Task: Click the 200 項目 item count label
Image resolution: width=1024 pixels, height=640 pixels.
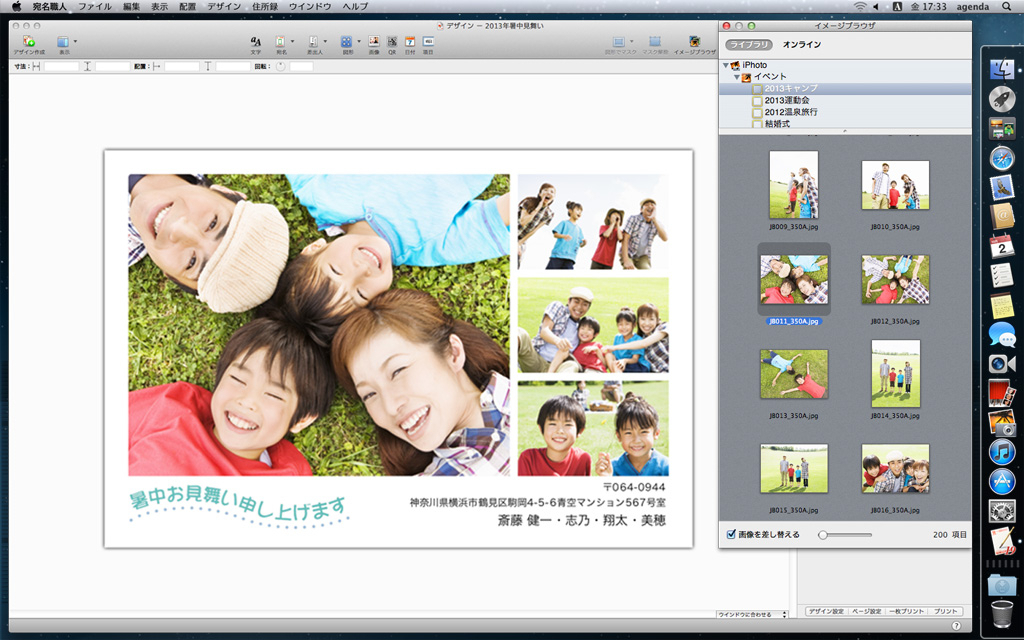Action: pos(950,535)
